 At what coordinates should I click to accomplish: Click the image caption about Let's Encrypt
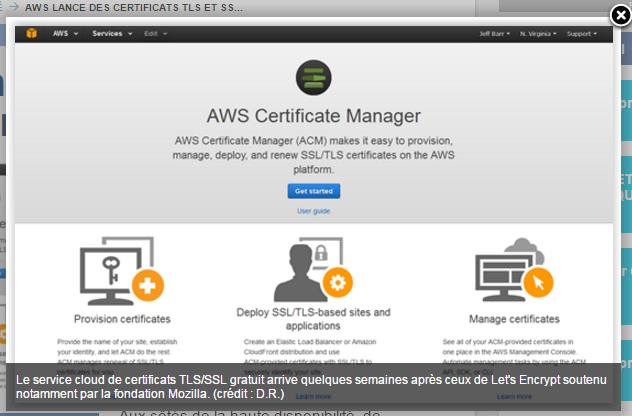[311, 387]
